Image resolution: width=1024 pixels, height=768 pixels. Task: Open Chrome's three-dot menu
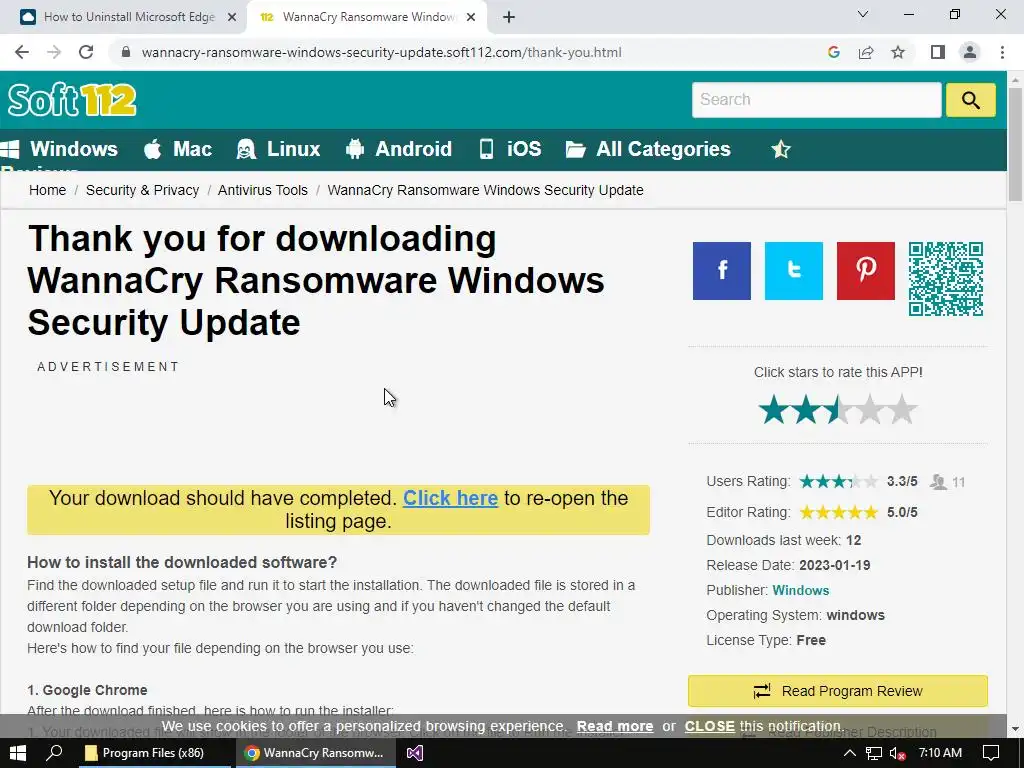point(1002,52)
